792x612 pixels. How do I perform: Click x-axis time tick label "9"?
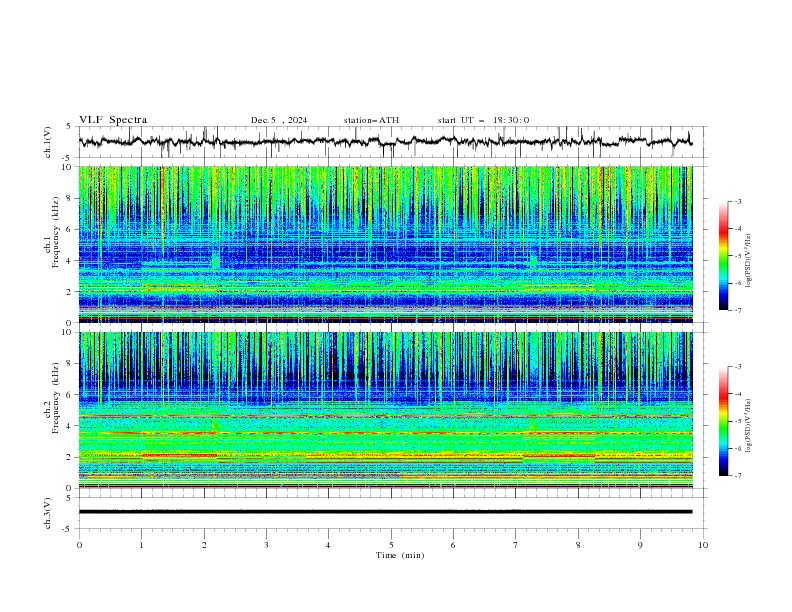point(640,545)
